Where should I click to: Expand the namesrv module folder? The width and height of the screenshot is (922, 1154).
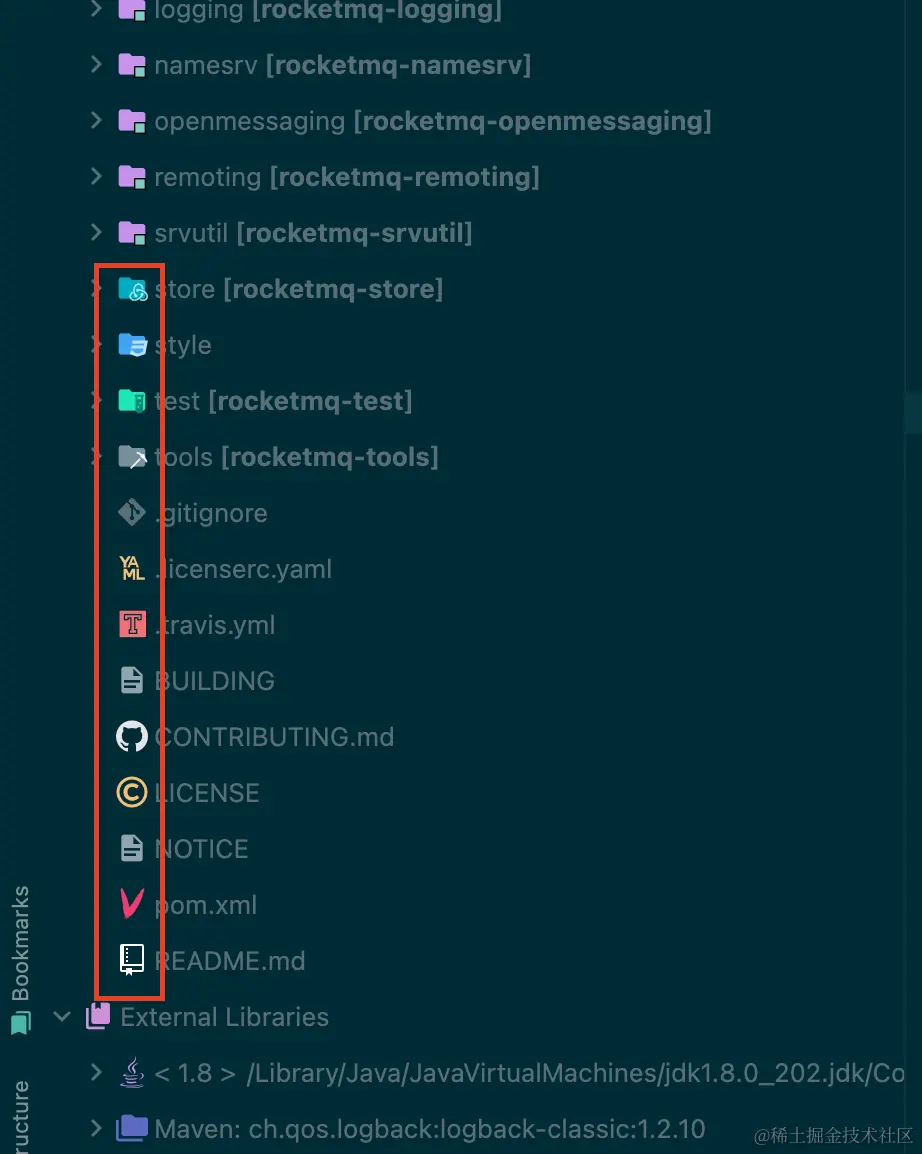[x=96, y=65]
